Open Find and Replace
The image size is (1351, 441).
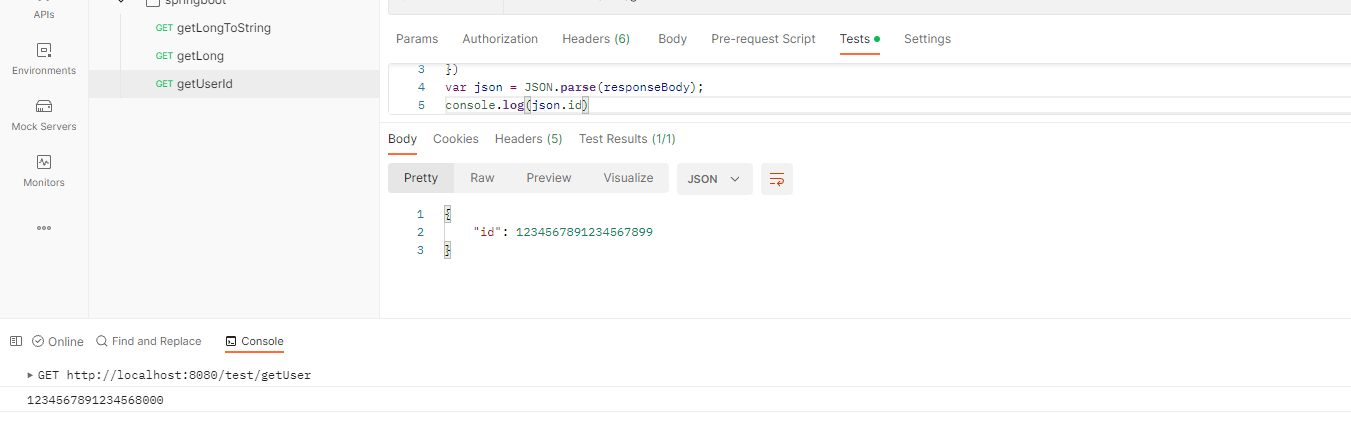click(x=148, y=341)
